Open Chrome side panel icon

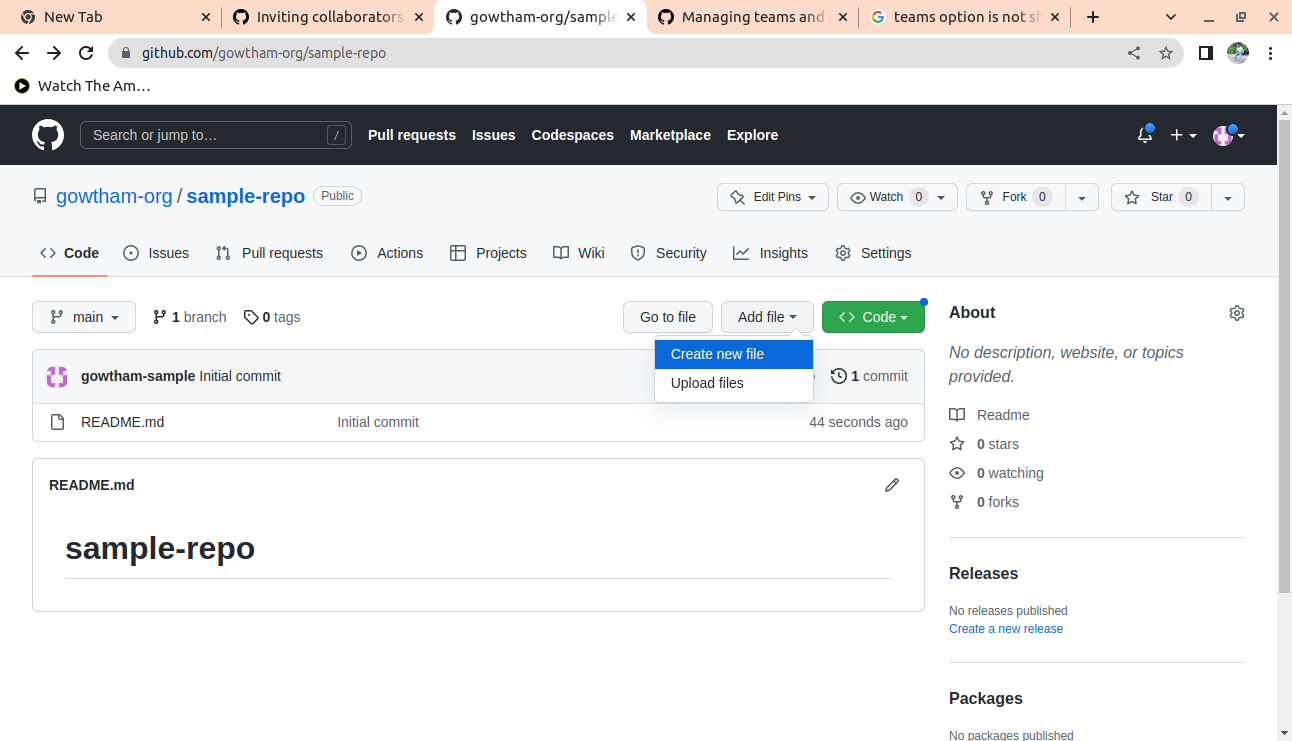coord(1206,53)
